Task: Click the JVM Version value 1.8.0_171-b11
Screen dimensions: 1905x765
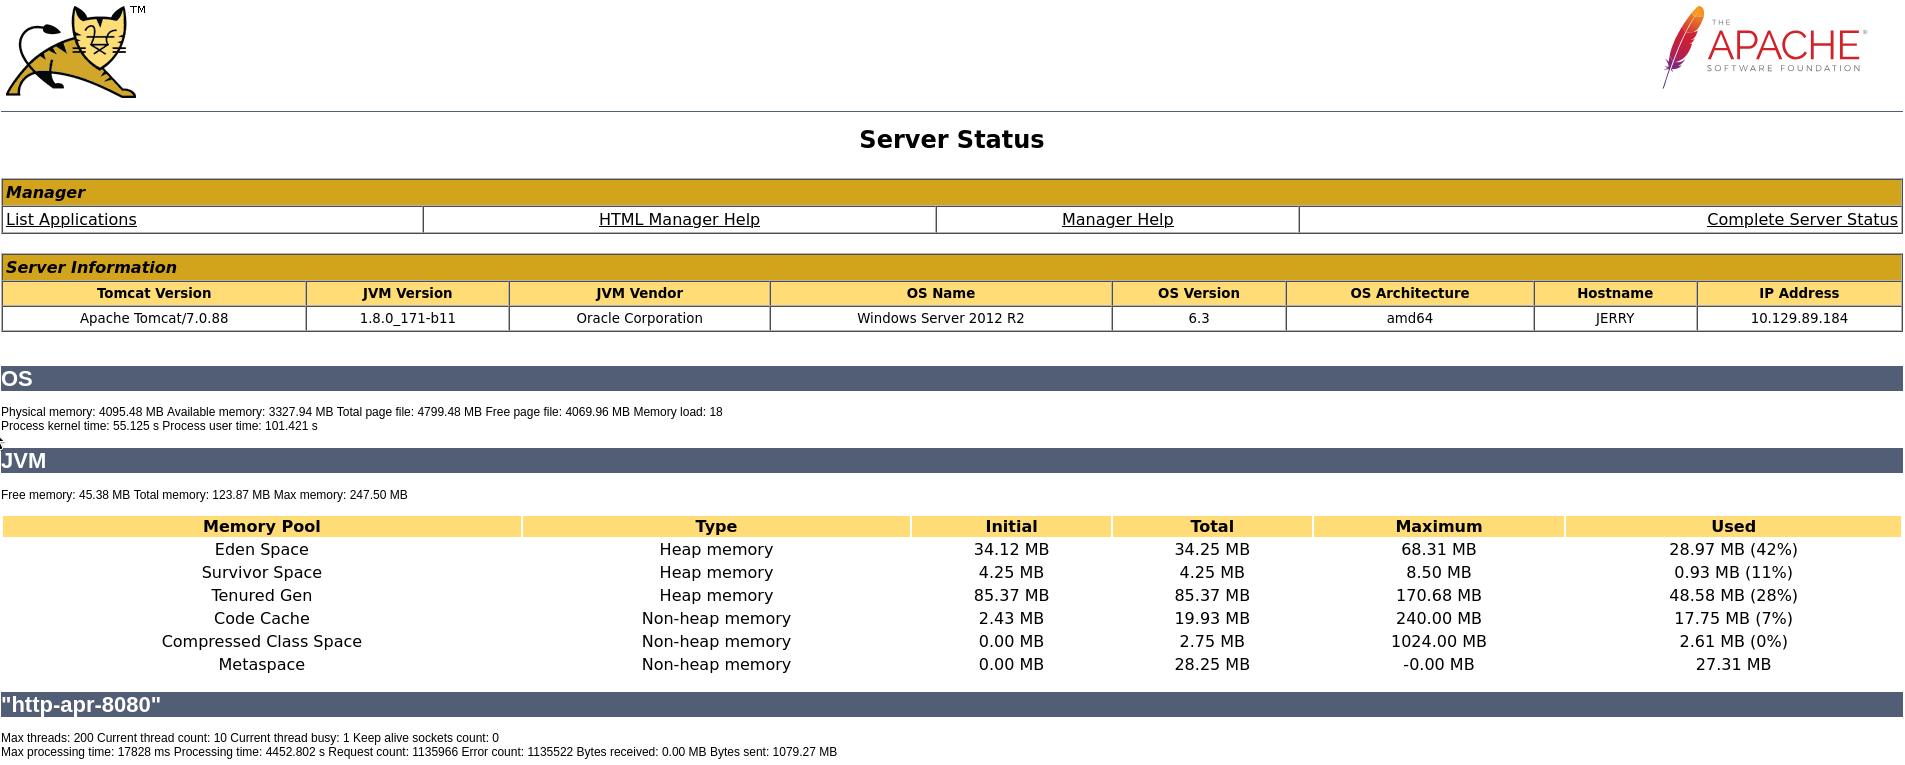Action: [x=407, y=318]
